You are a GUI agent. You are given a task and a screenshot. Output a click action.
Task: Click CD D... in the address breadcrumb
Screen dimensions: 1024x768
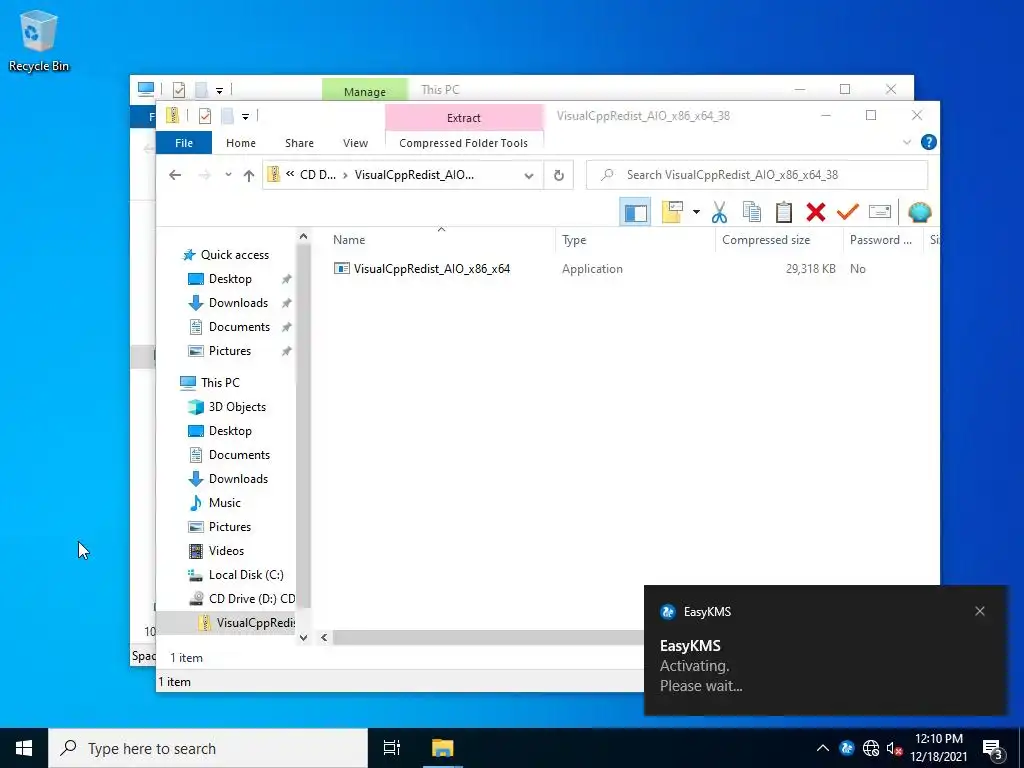tap(317, 175)
